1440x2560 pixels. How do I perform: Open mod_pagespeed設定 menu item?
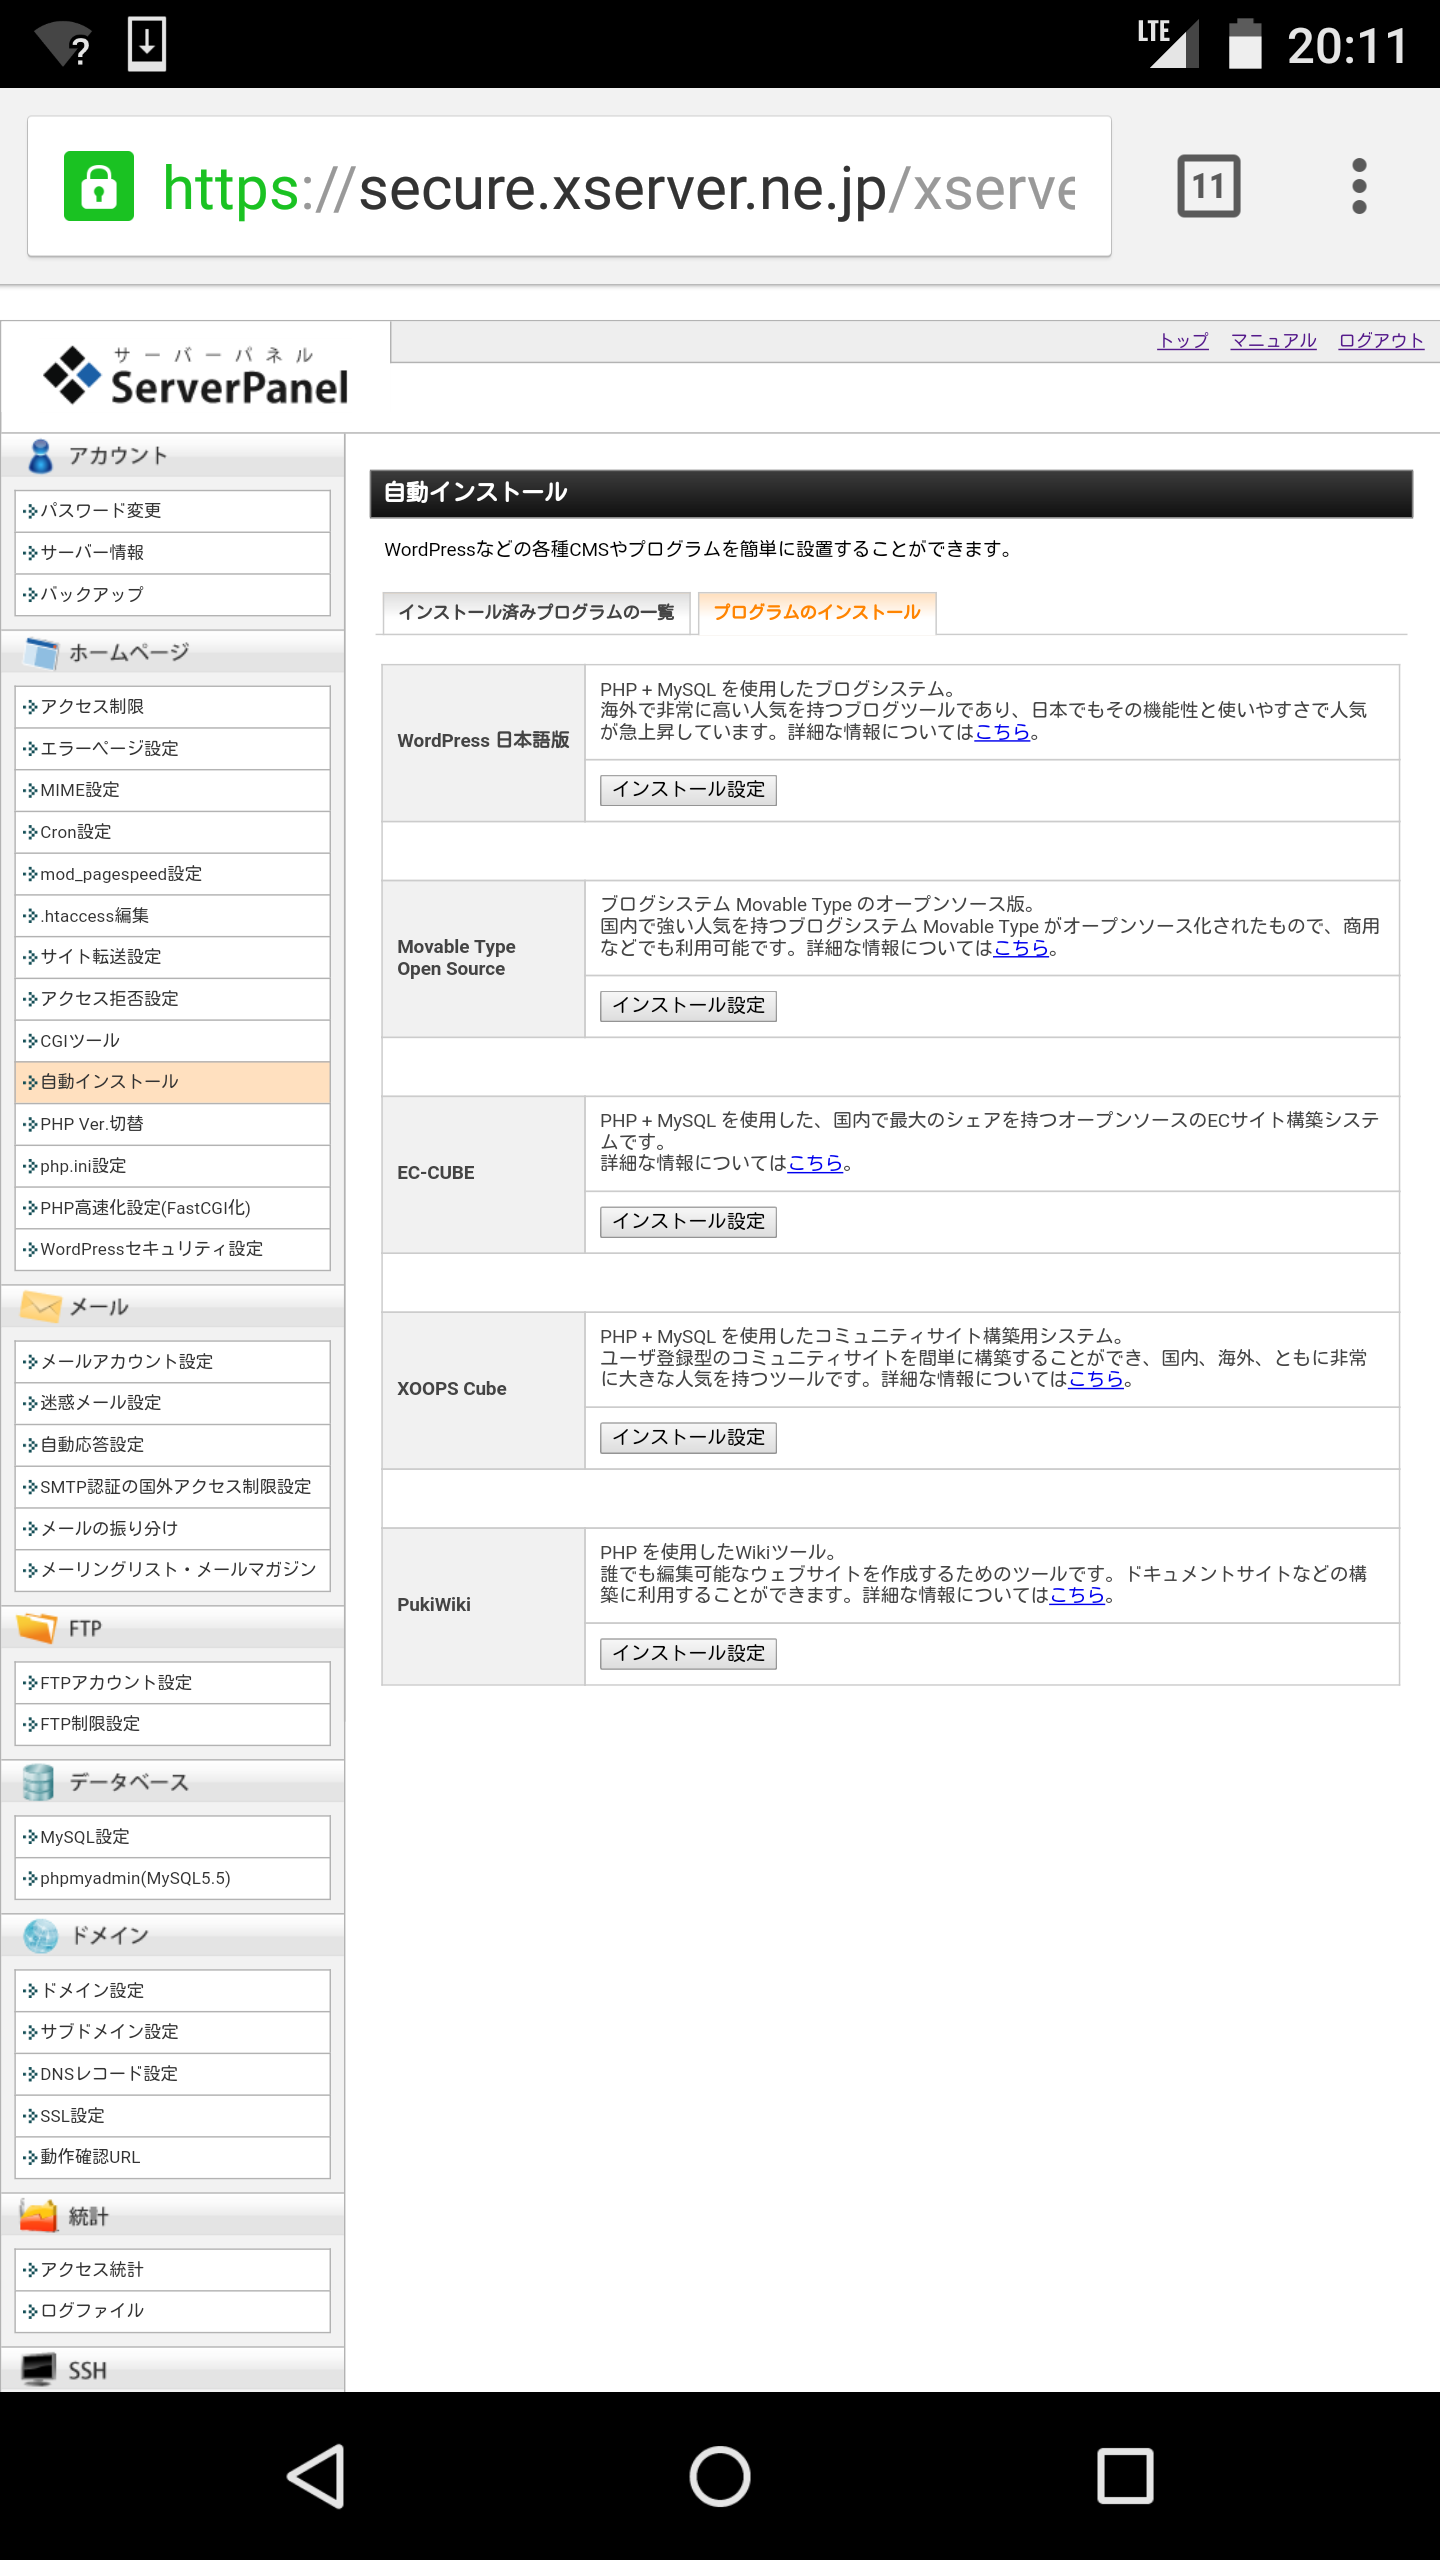(x=173, y=874)
